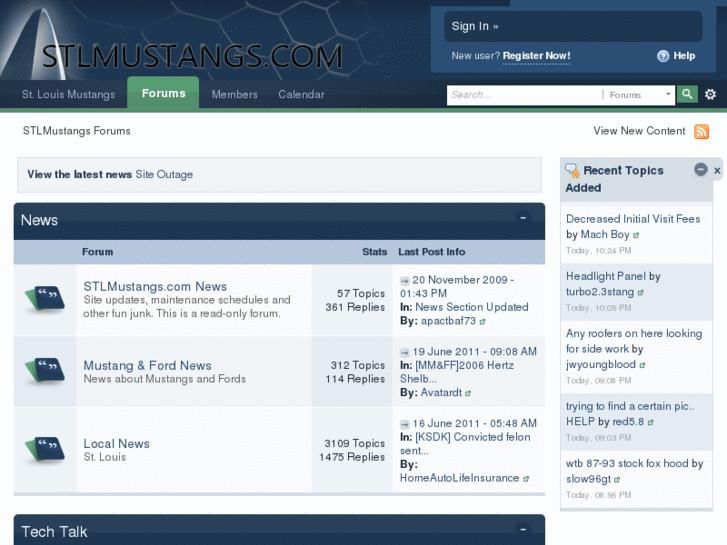
Task: Open STLMustangs.com News forum link
Action: tap(155, 287)
